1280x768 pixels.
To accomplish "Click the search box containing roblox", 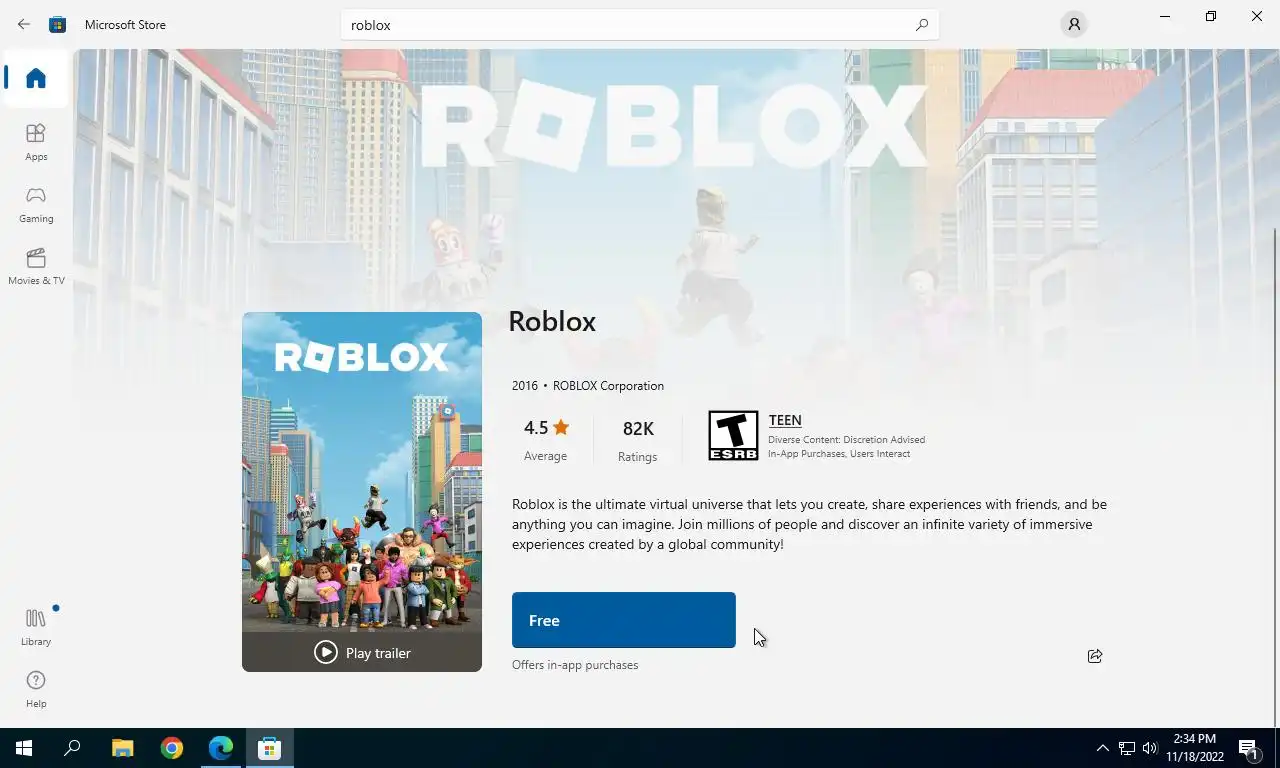I will tap(640, 25).
